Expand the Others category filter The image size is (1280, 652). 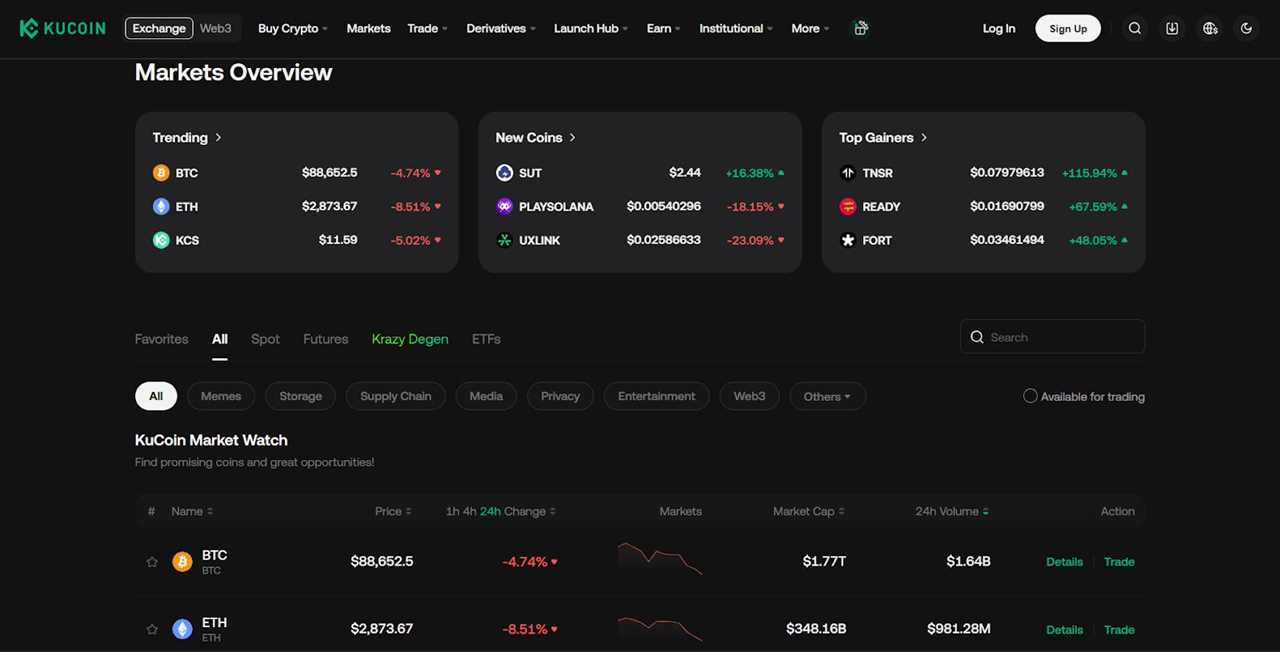pos(827,396)
